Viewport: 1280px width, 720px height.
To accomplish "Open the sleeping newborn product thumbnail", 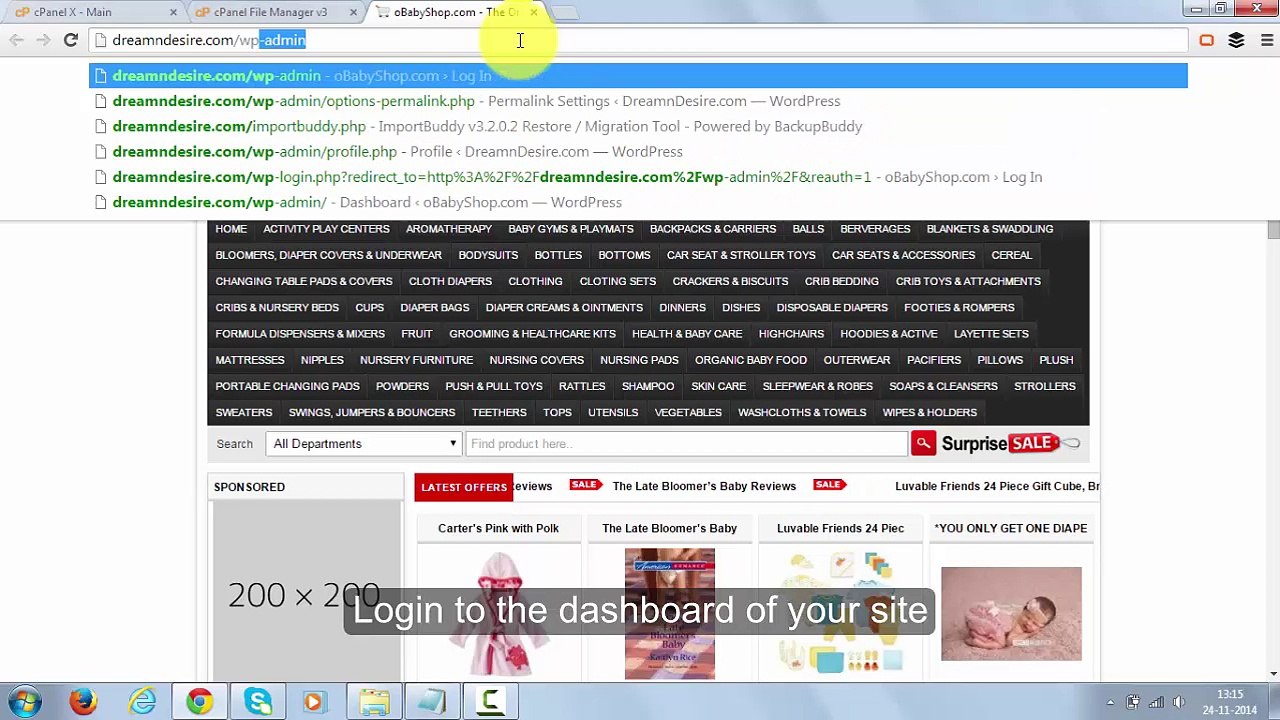I will pos(1011,613).
